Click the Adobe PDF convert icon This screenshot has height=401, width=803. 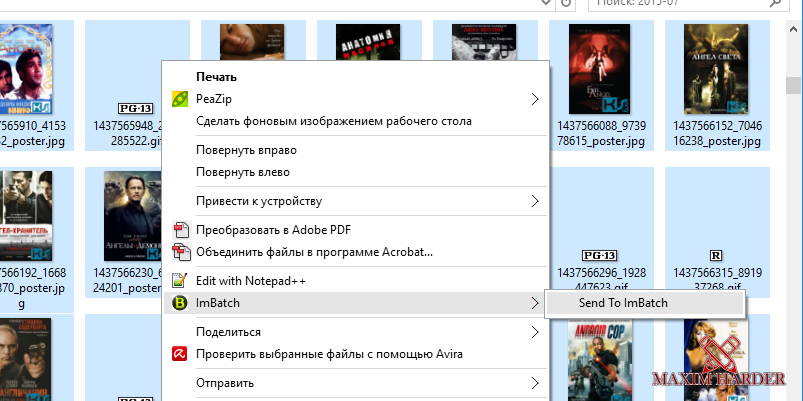(180, 229)
